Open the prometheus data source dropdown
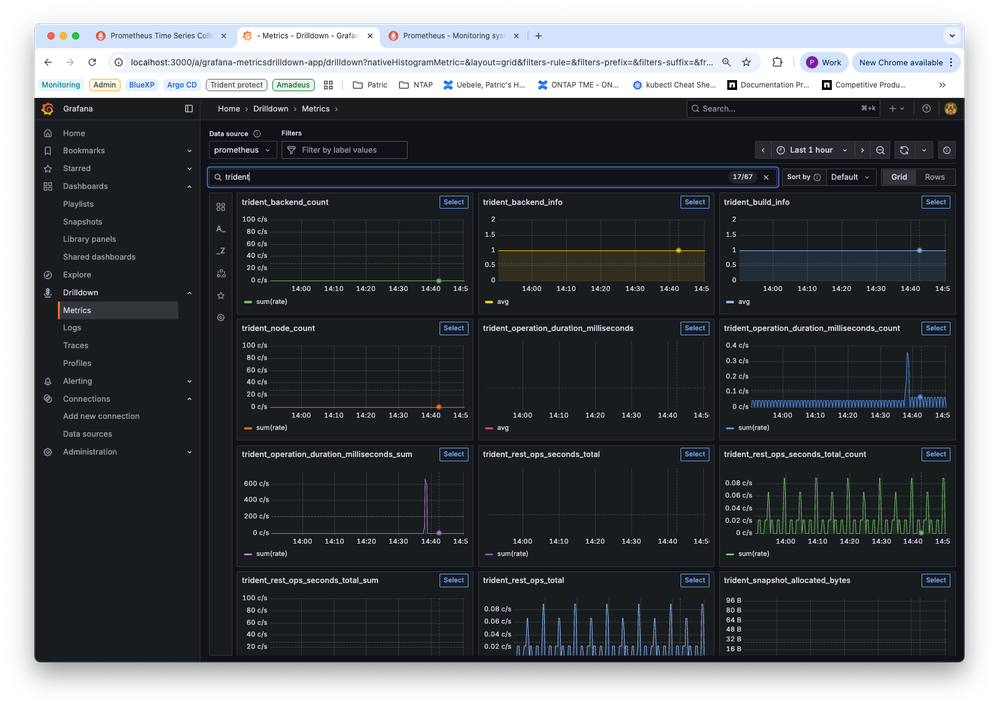The height and width of the screenshot is (708, 999). point(242,150)
